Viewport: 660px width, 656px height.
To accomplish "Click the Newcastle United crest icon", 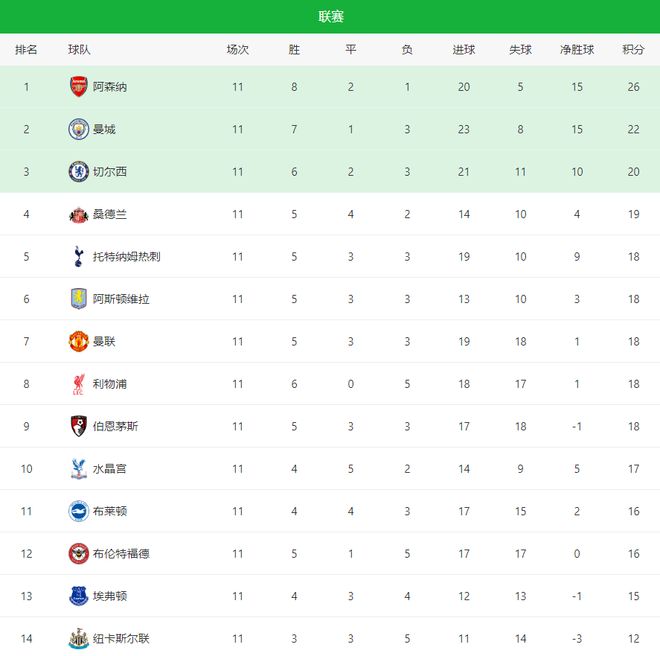I will click(x=78, y=638).
